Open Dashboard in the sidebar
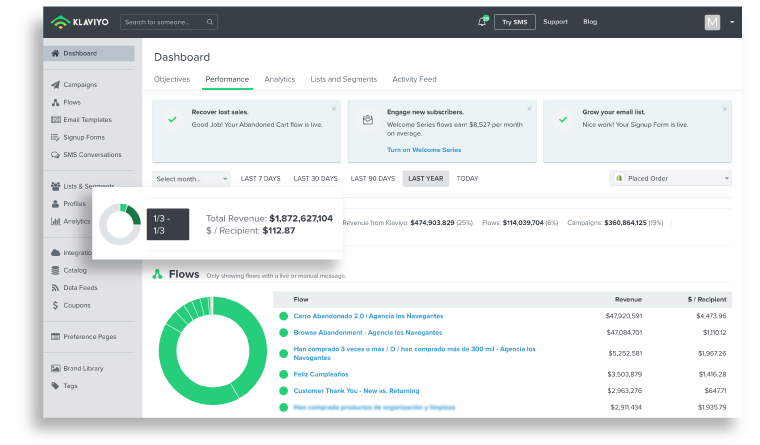 (89, 53)
